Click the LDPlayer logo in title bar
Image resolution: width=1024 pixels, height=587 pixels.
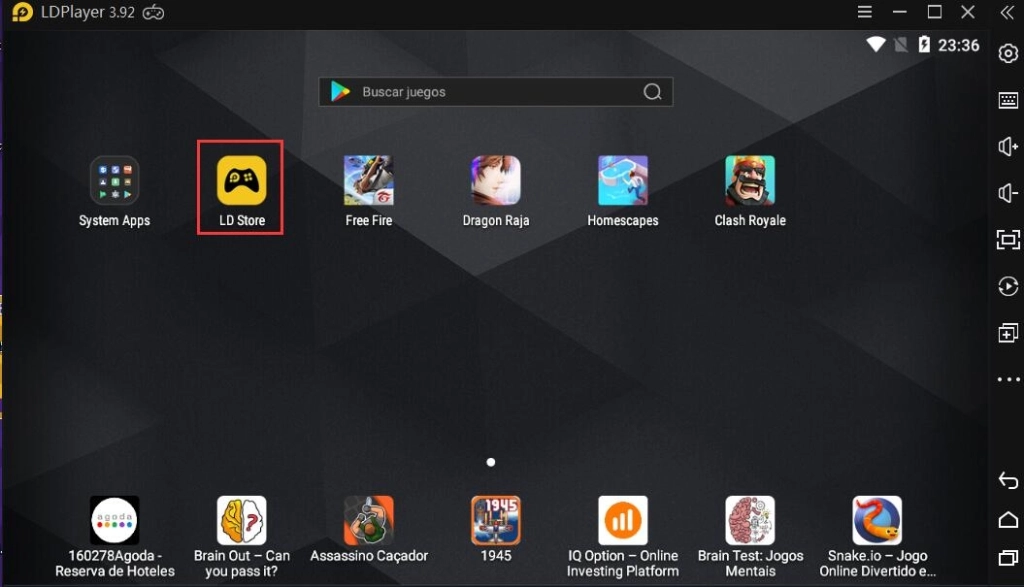point(22,12)
